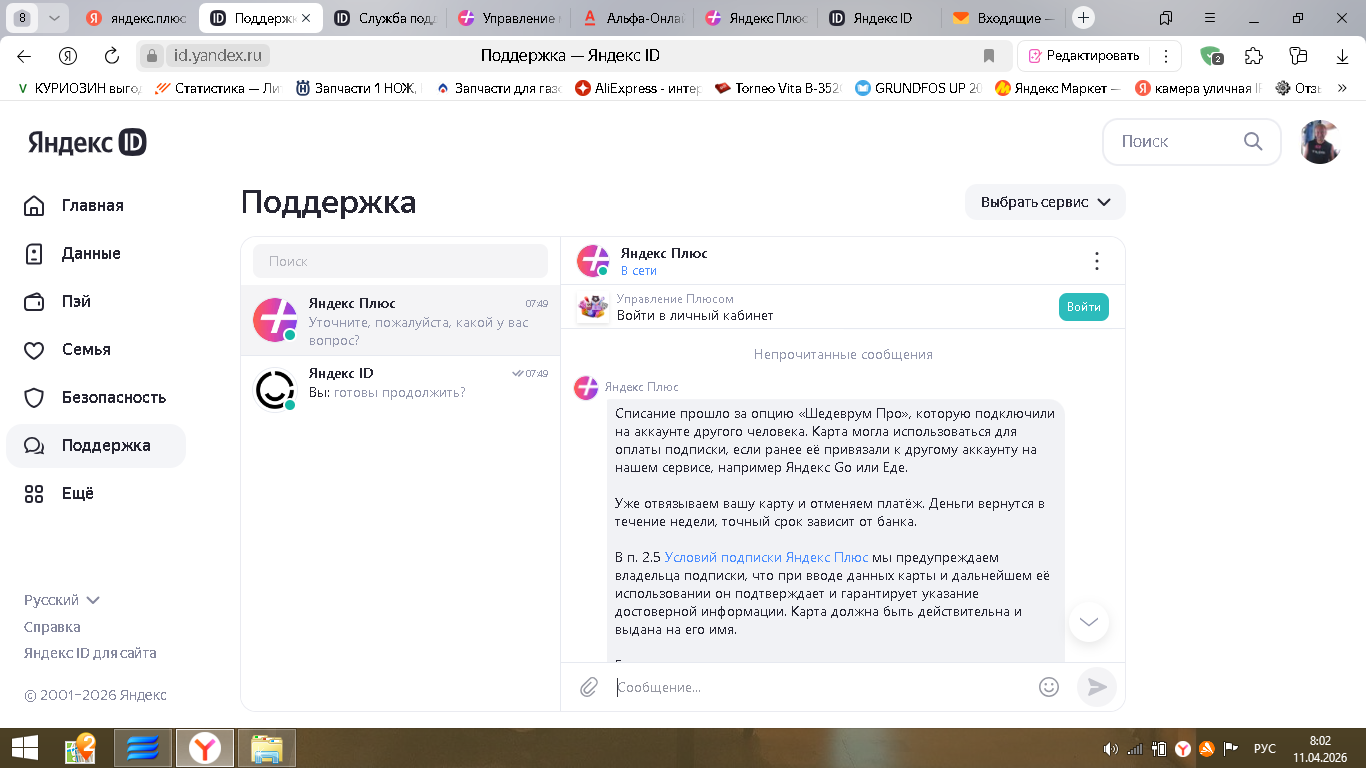The width and height of the screenshot is (1366, 768).
Task: Open Редактировать options three-dot menu
Action: (1165, 56)
